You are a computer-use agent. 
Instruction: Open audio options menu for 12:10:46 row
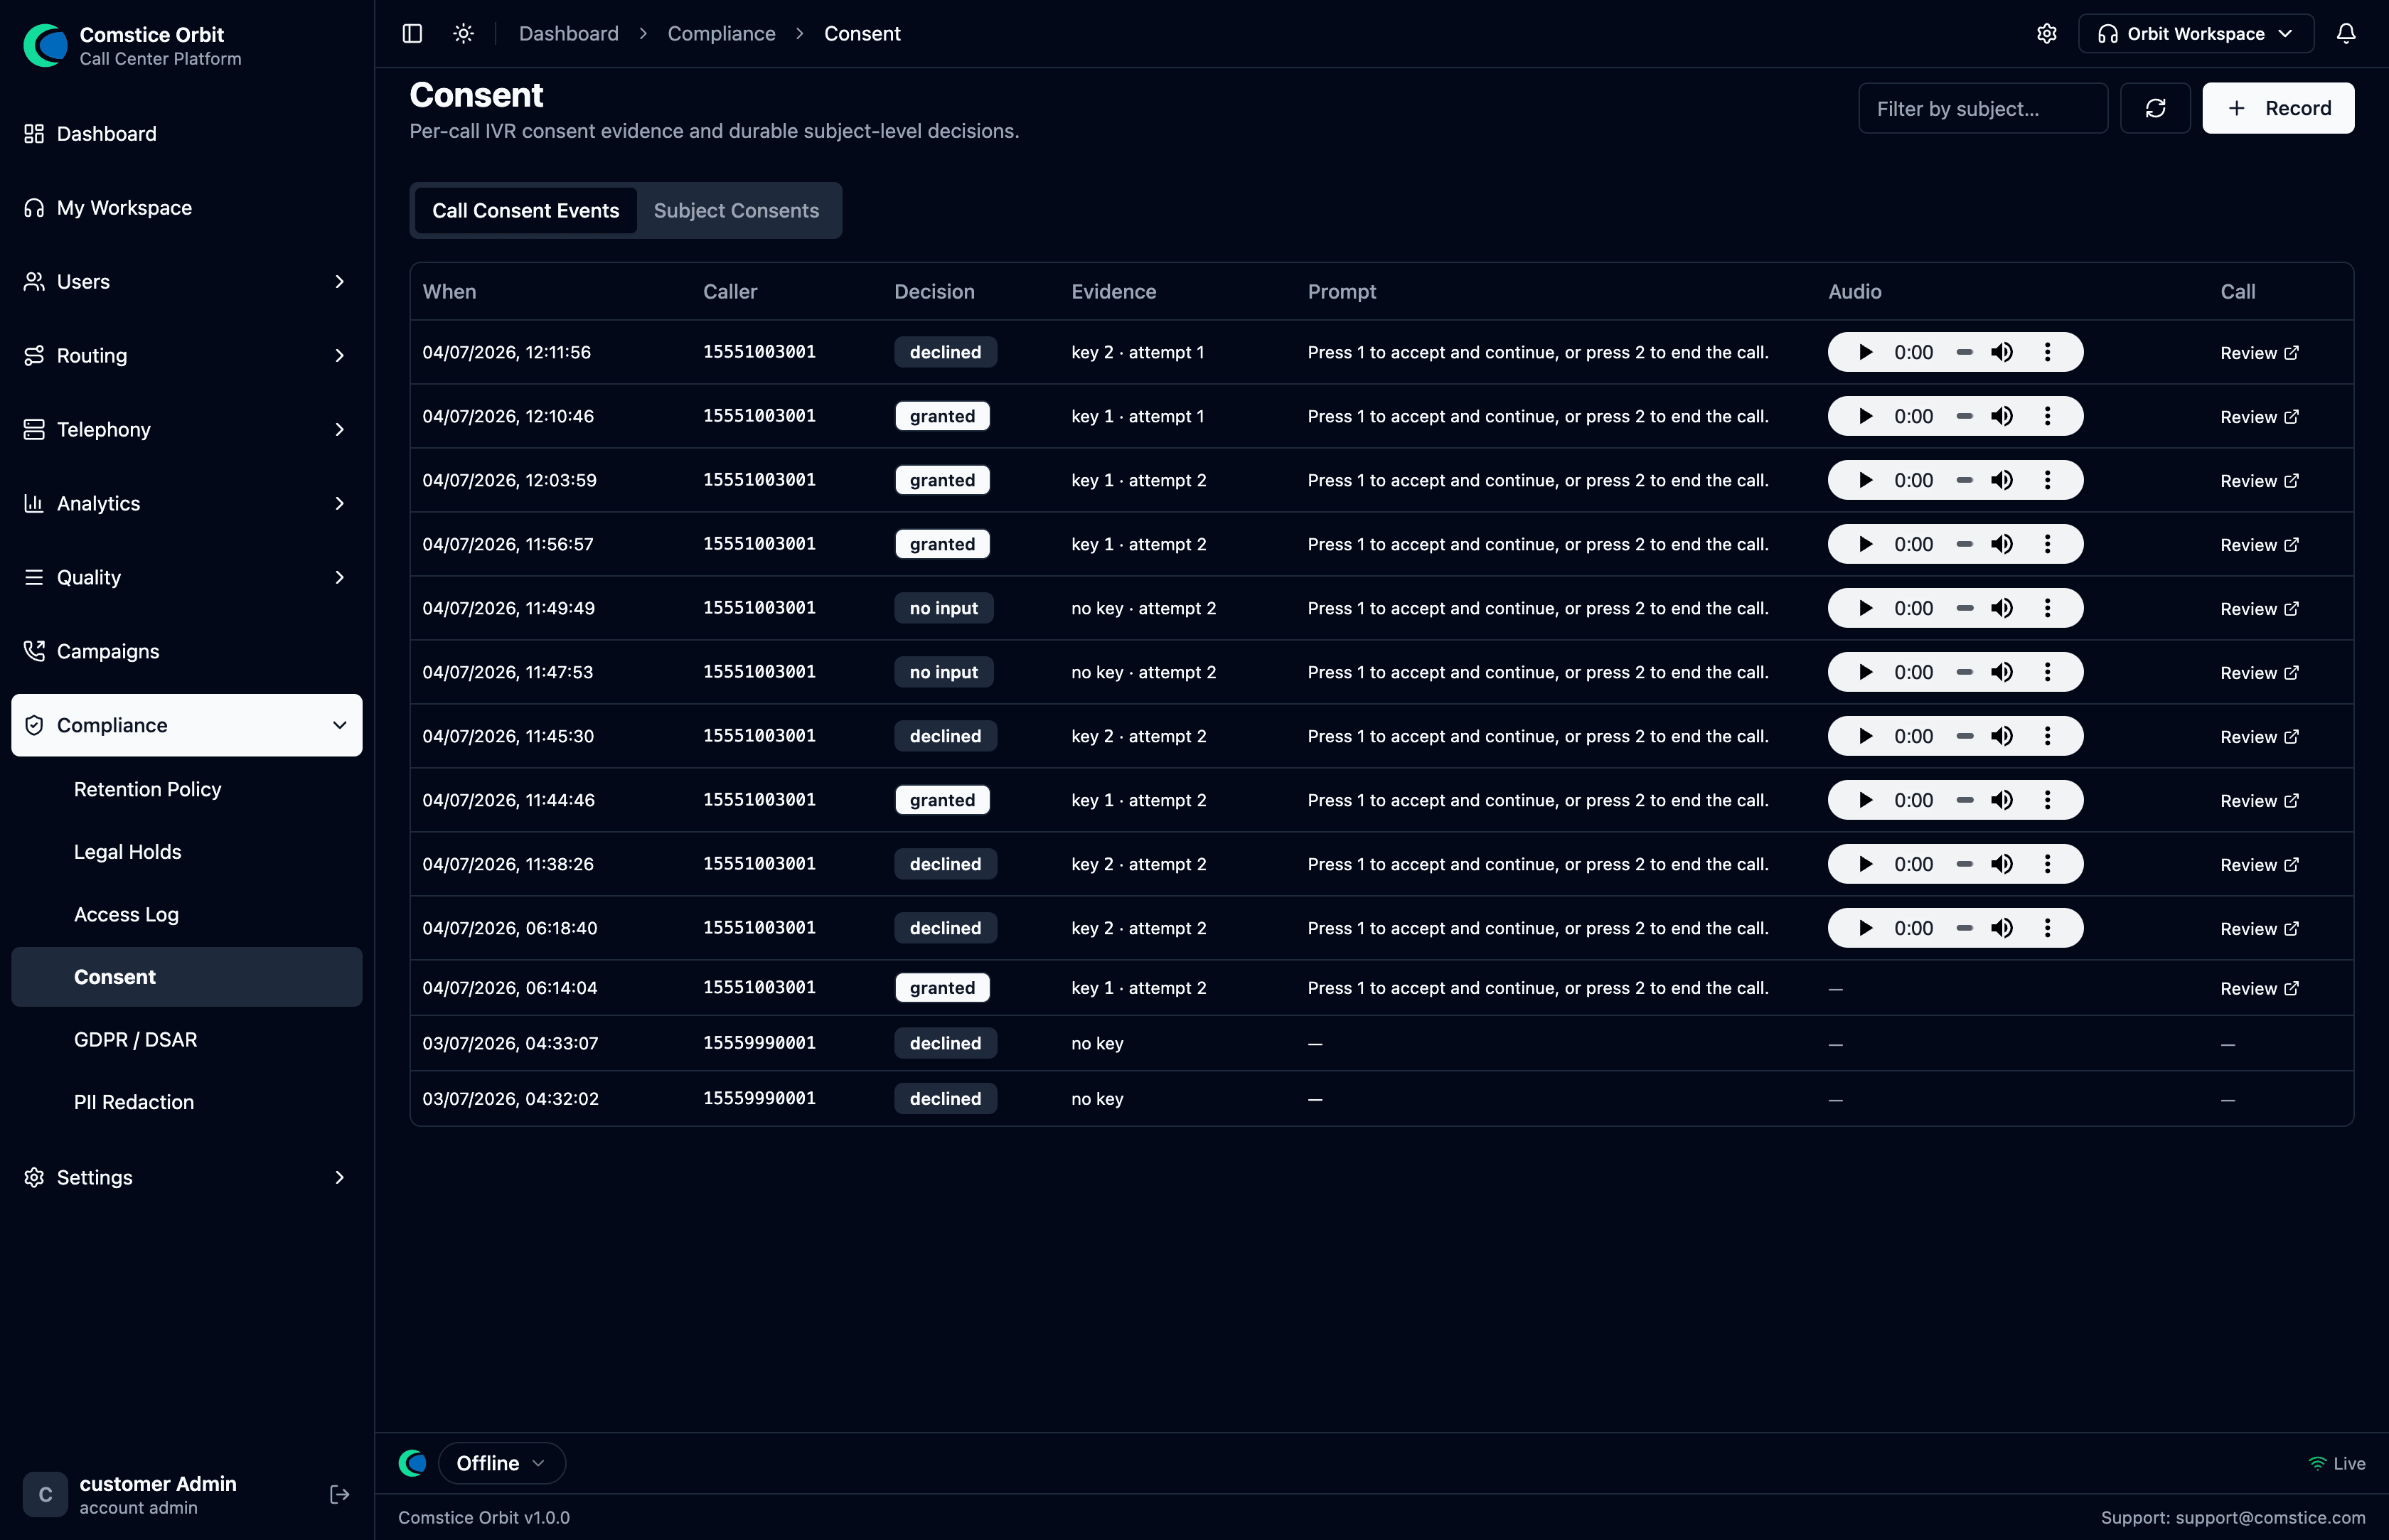coord(2047,416)
